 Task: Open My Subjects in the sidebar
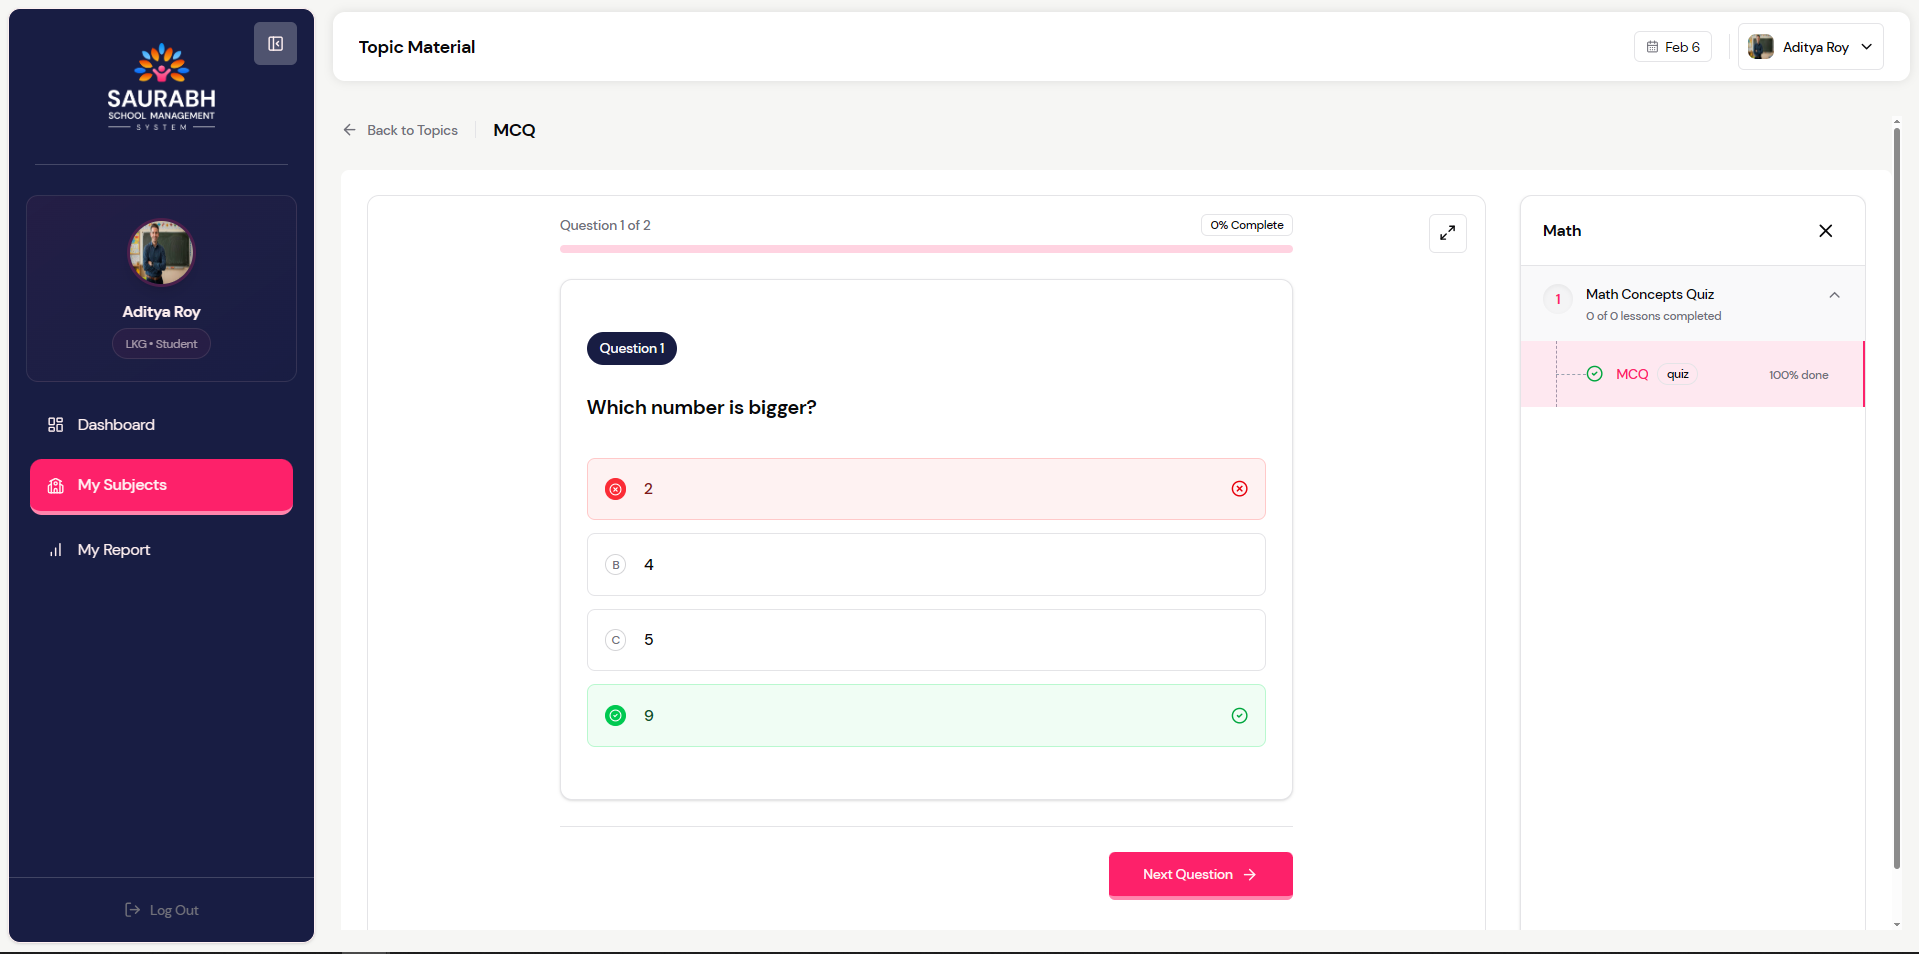coord(161,486)
